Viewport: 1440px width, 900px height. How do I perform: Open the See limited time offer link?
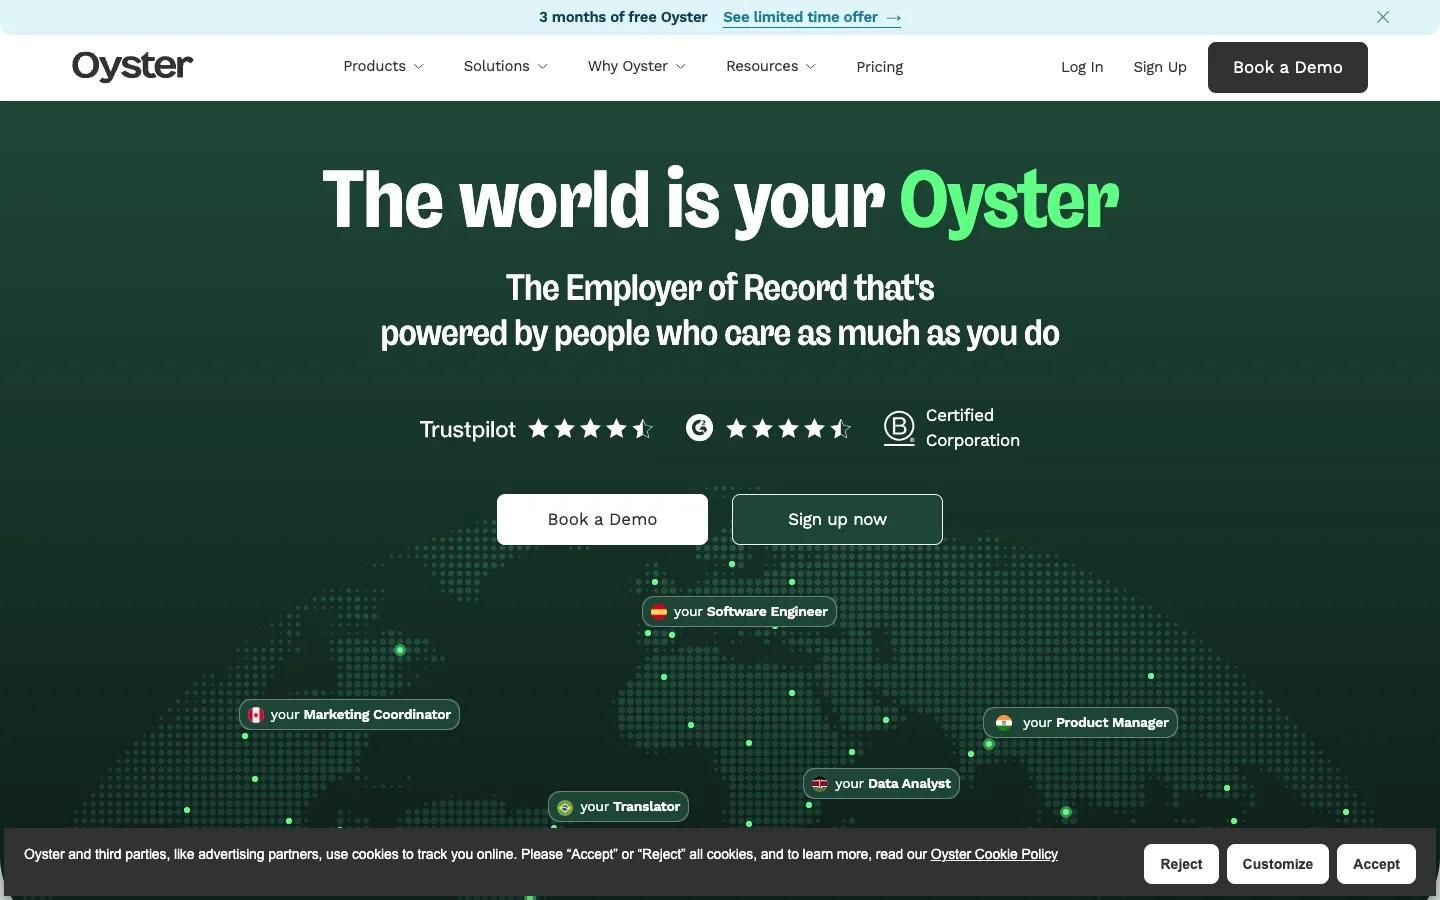point(800,17)
